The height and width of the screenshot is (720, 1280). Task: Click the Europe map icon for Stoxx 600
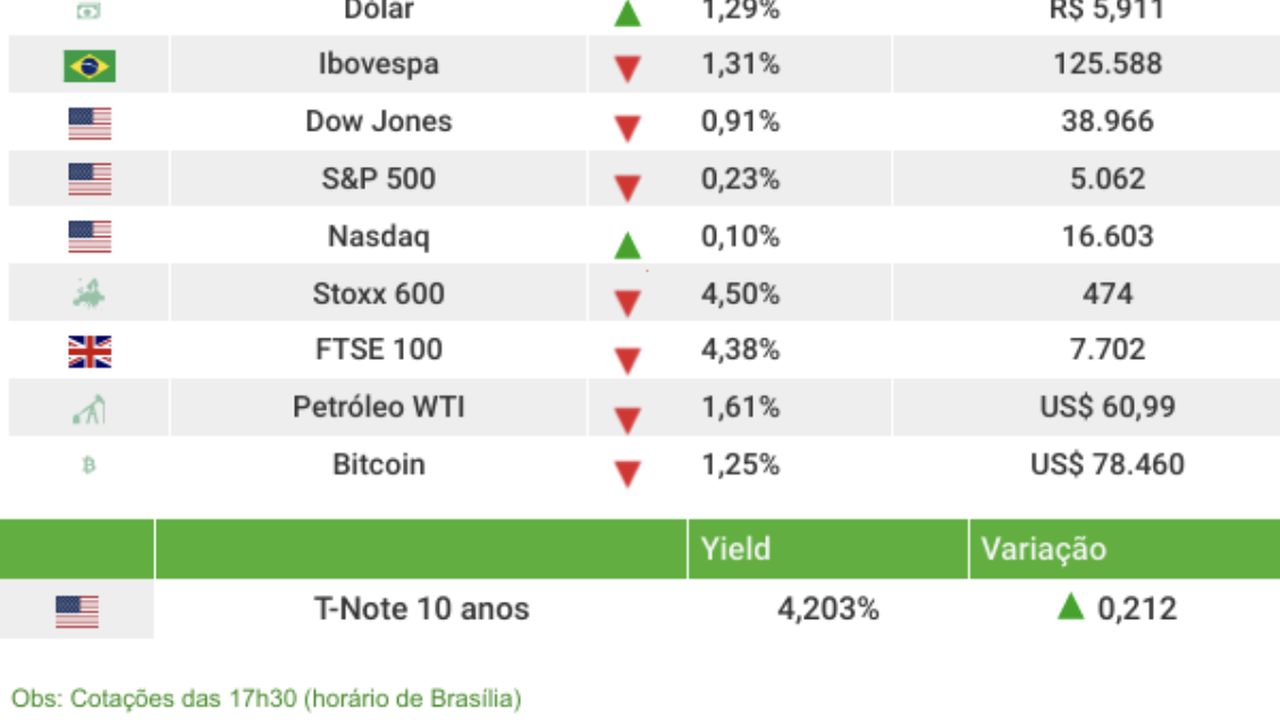[89, 294]
